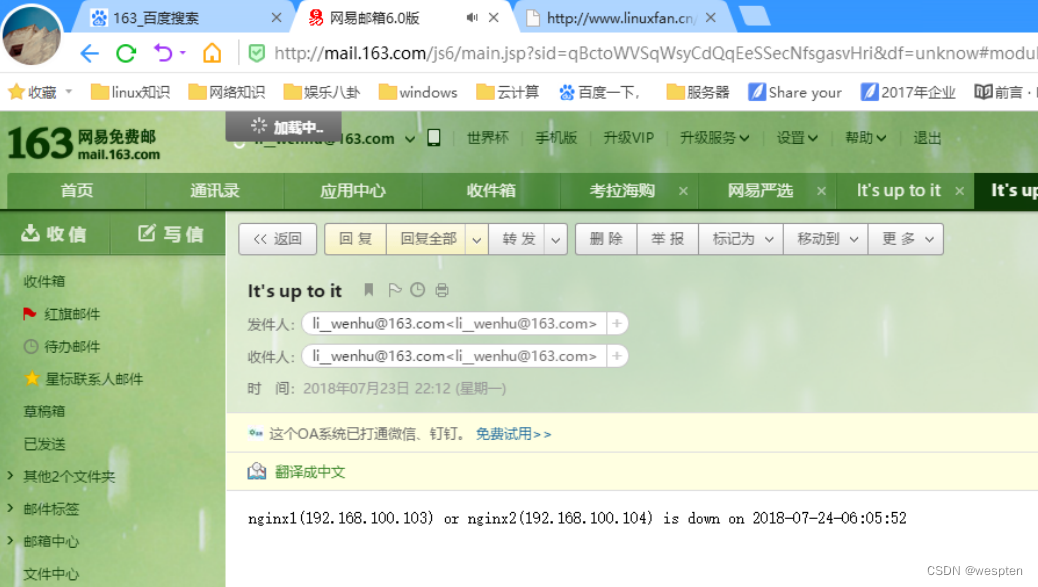Set reminder with clock icon

pyautogui.click(x=418, y=290)
